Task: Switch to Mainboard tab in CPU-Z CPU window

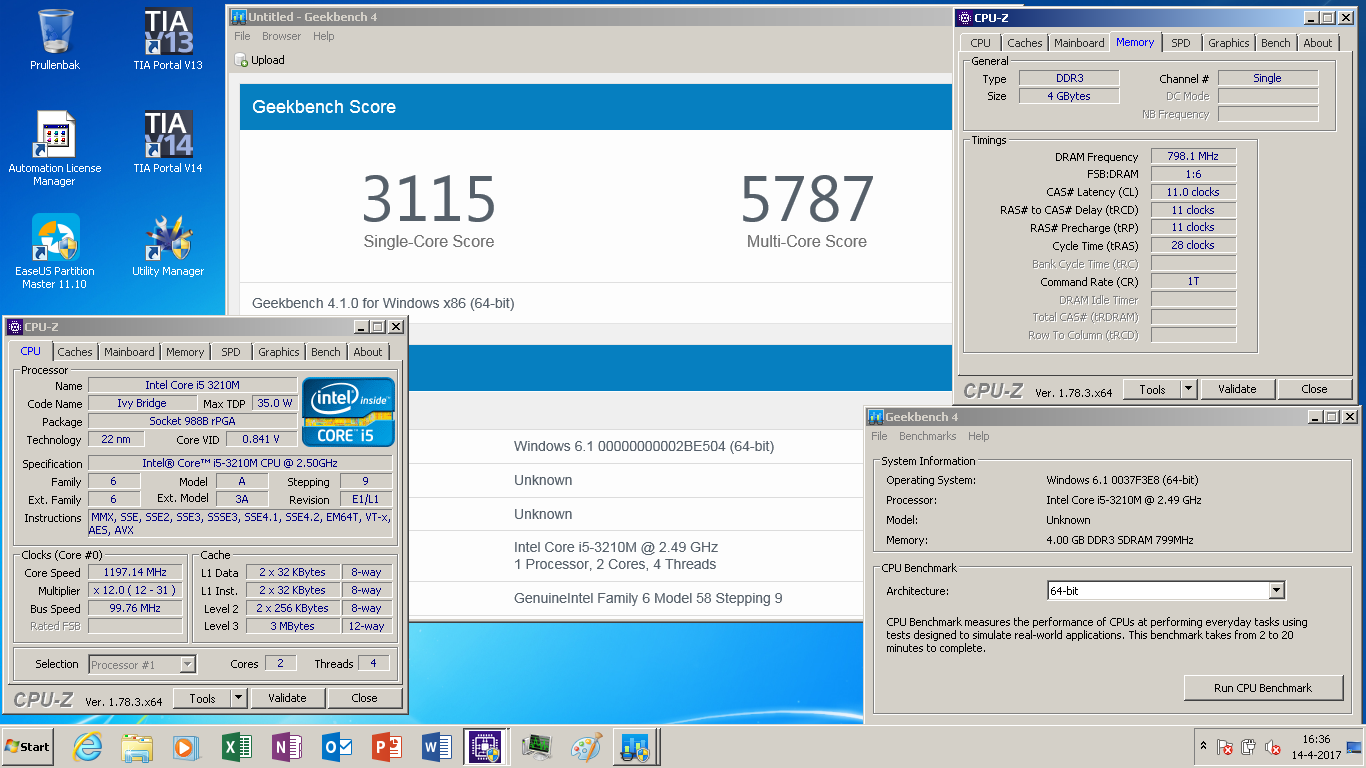Action: (x=129, y=352)
